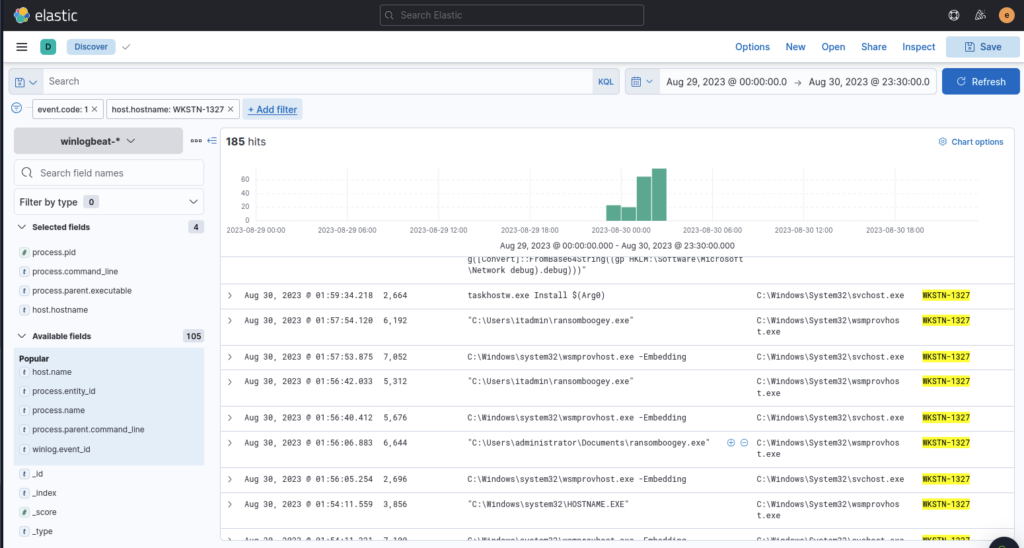Open the winlogbeat-* index pattern dropdown
This screenshot has height=548, width=1024.
tap(98, 141)
